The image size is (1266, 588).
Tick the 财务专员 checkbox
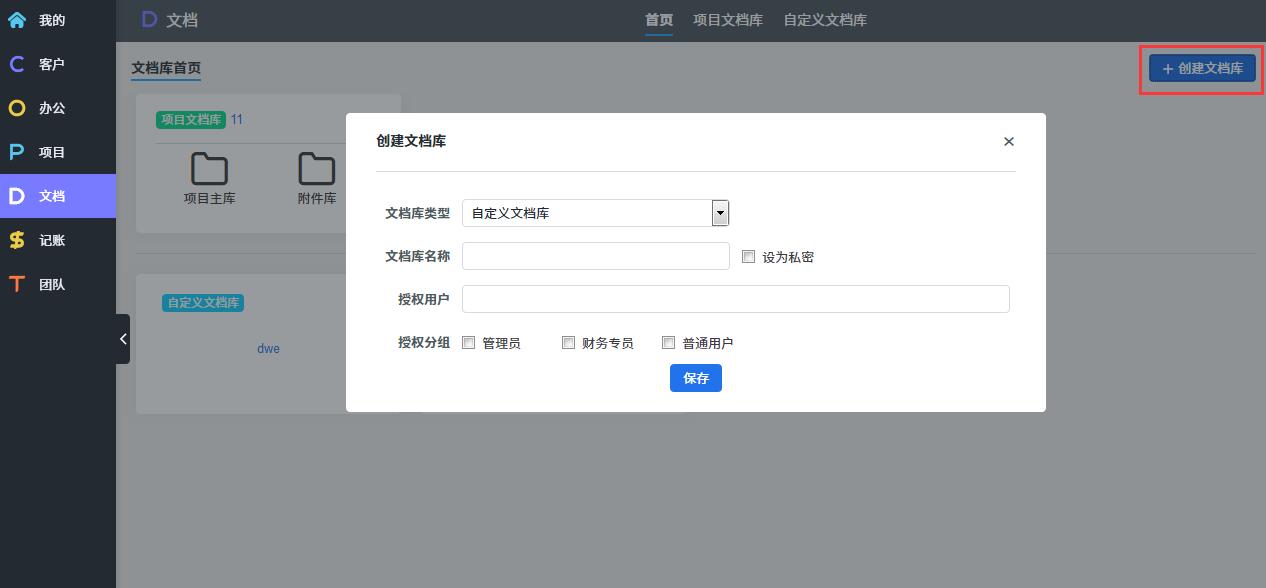[x=568, y=343]
